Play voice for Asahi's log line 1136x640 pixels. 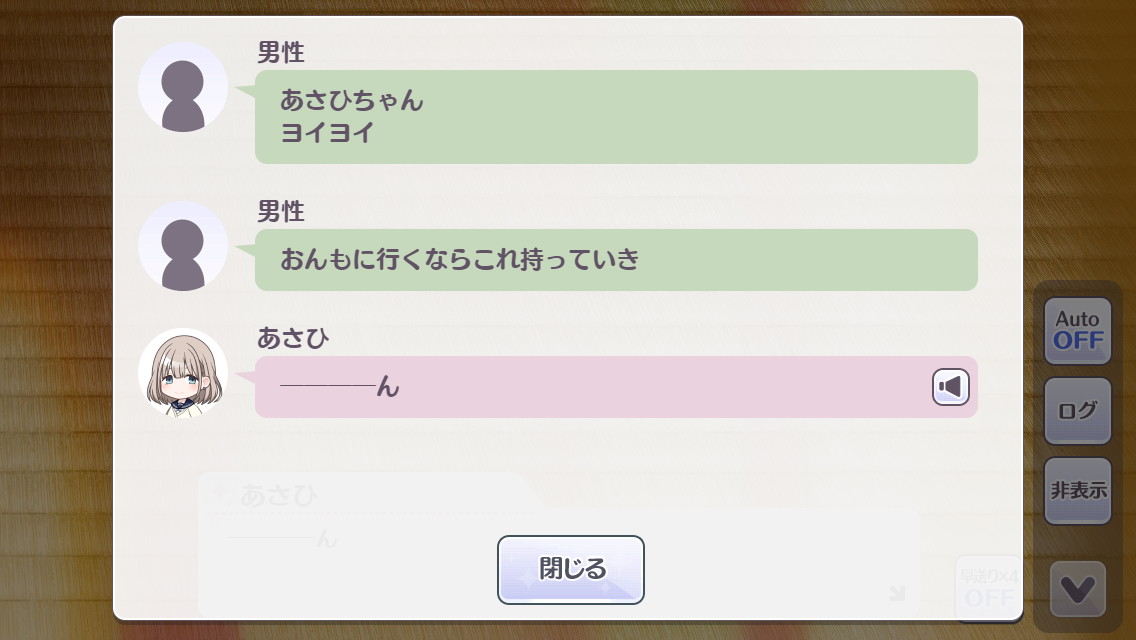951,387
